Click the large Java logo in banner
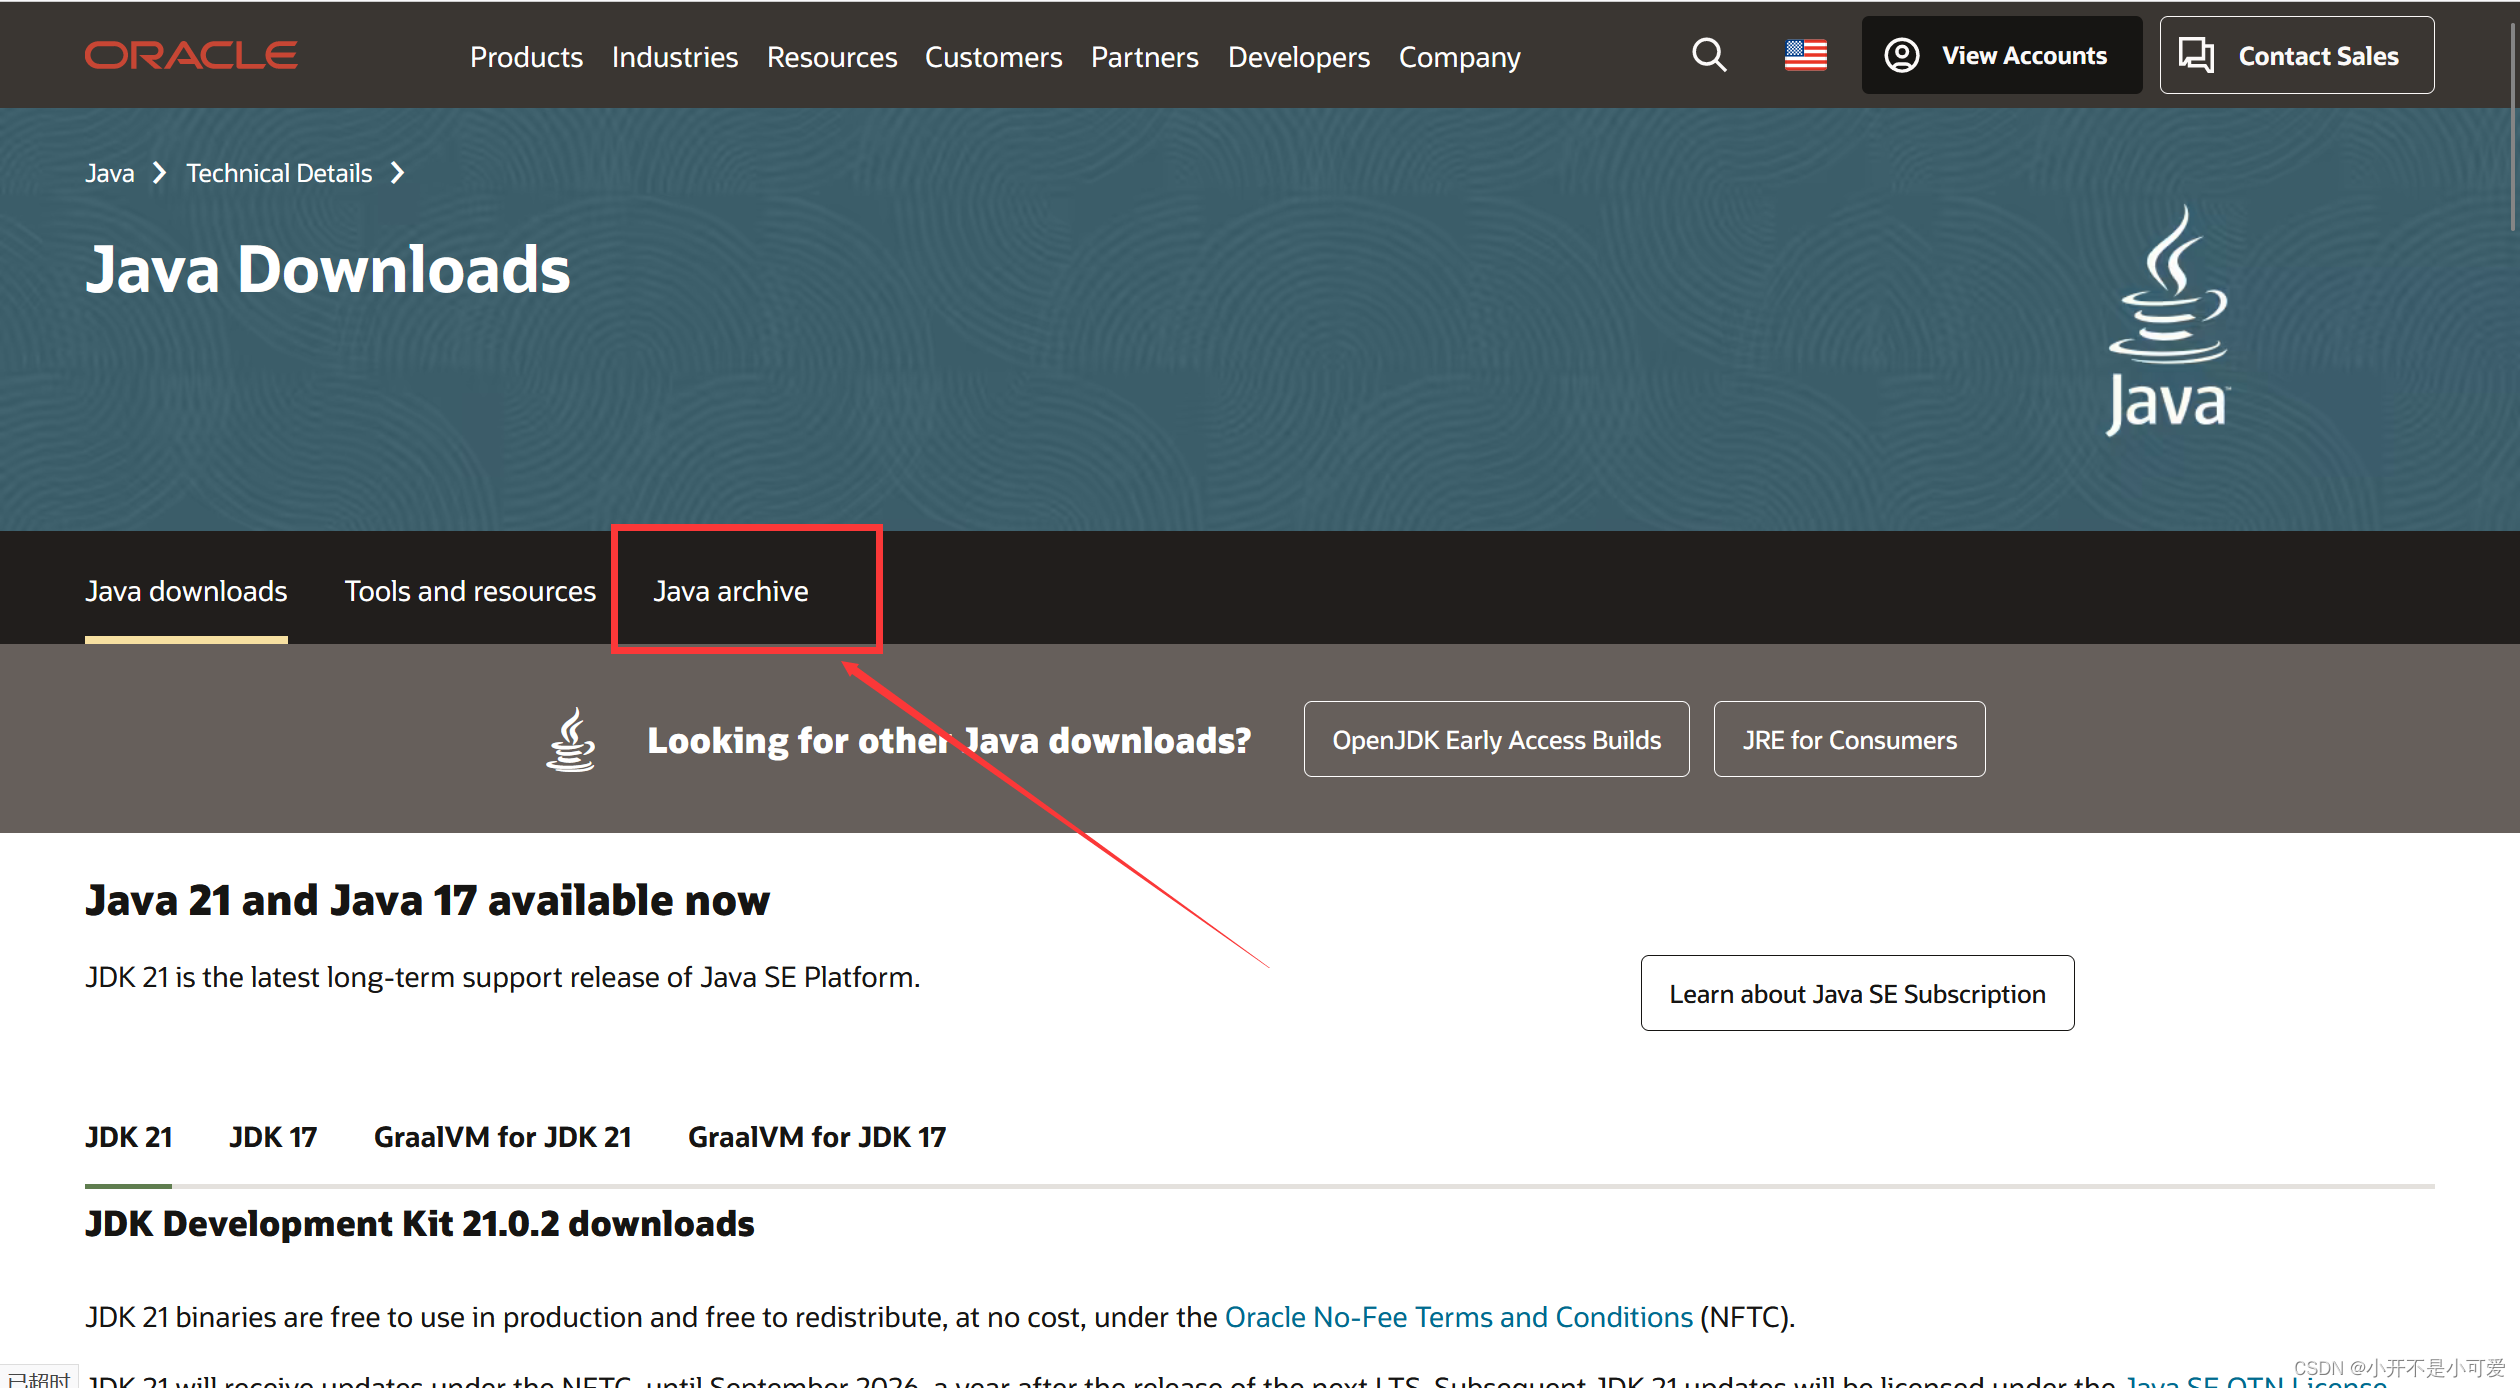This screenshot has width=2520, height=1388. click(x=2168, y=320)
